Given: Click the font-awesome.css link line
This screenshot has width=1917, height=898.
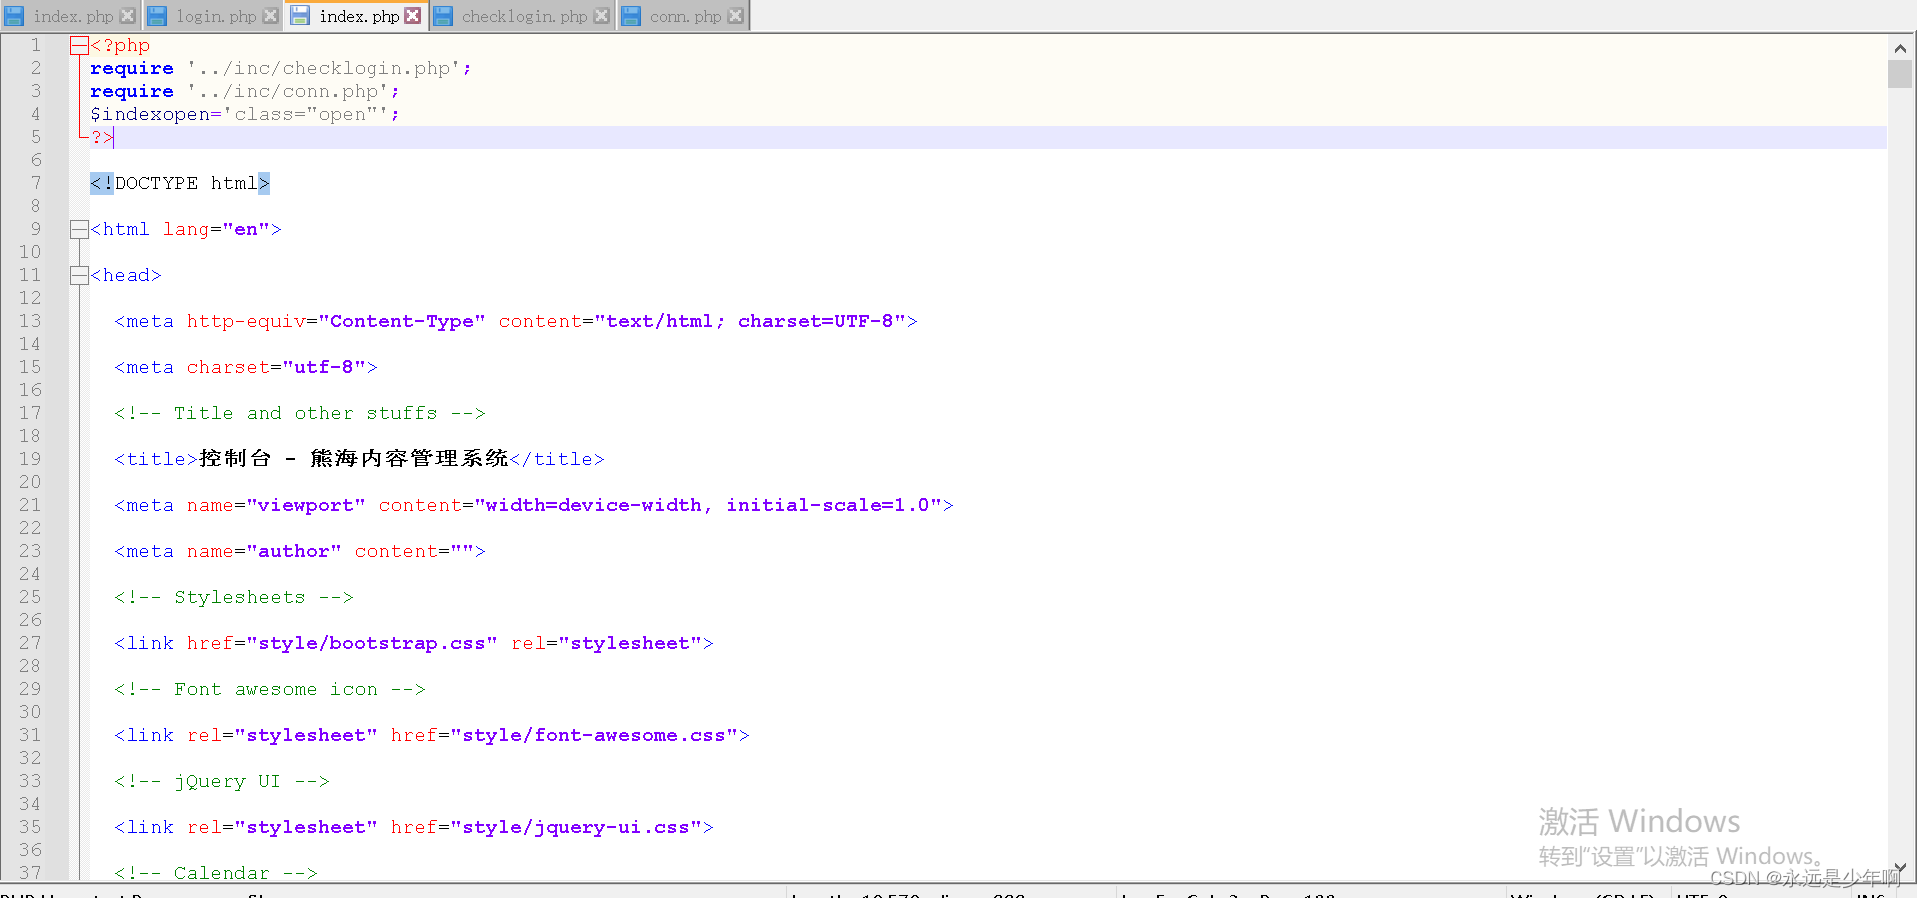Looking at the screenshot, I should 431,735.
